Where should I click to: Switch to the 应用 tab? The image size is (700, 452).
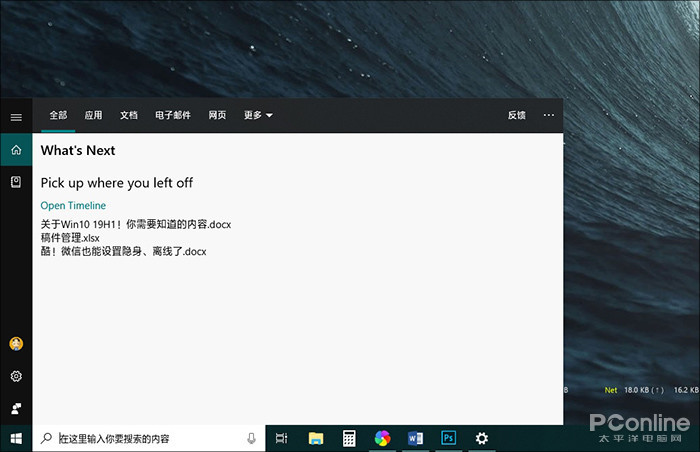93,115
